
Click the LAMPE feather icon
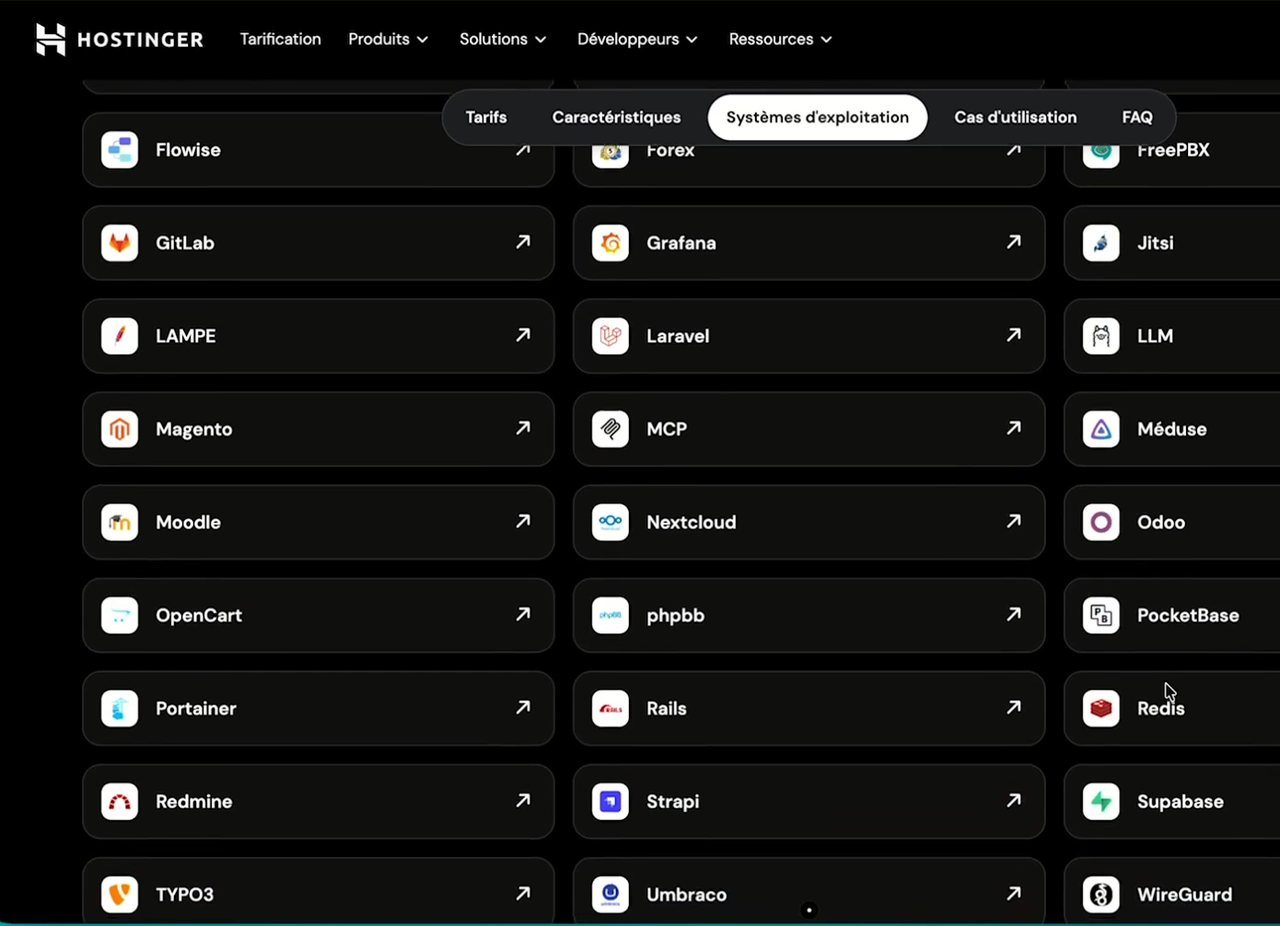[120, 336]
